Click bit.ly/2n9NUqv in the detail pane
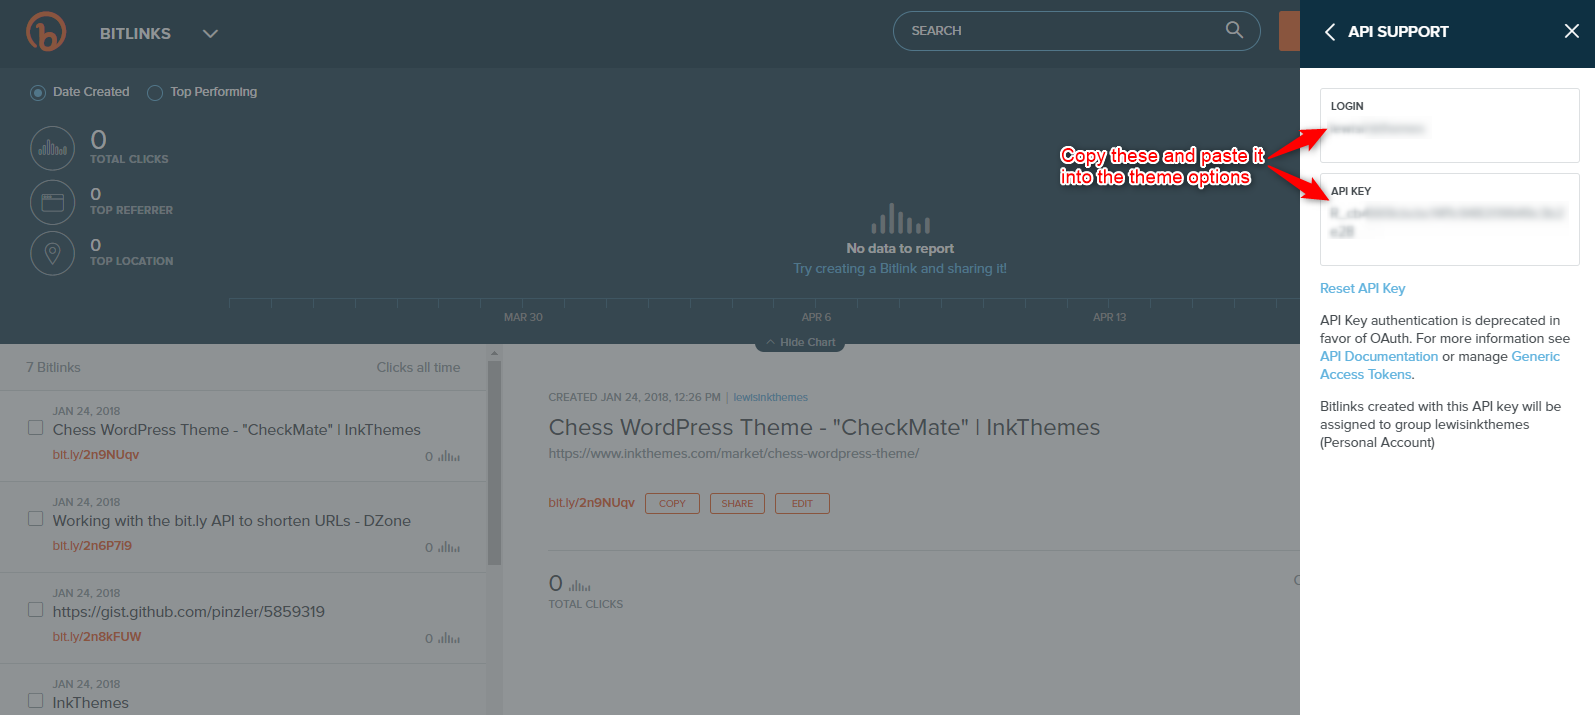This screenshot has width=1595, height=715. coord(592,503)
